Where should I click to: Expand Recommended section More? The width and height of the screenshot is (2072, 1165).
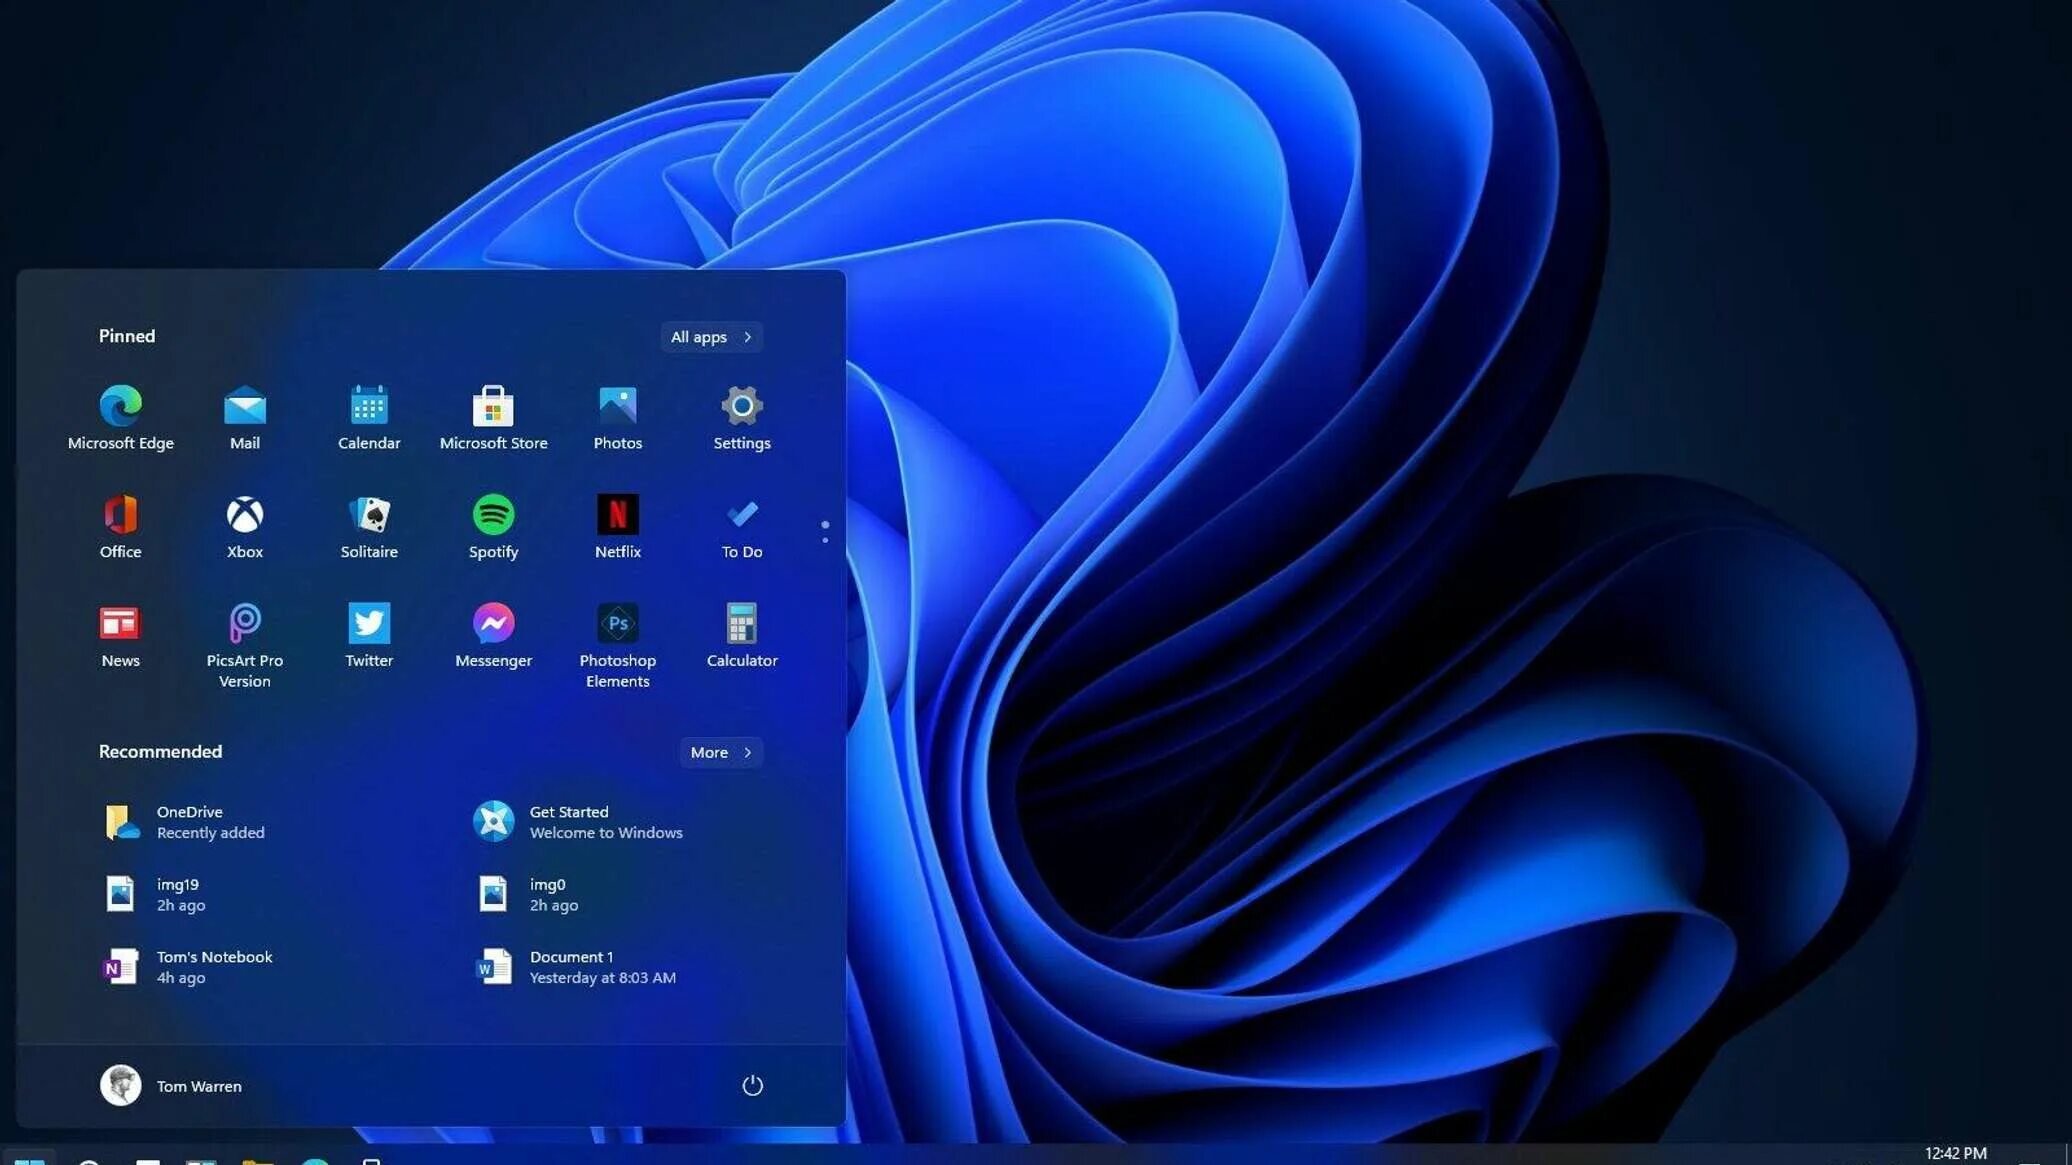tap(719, 751)
